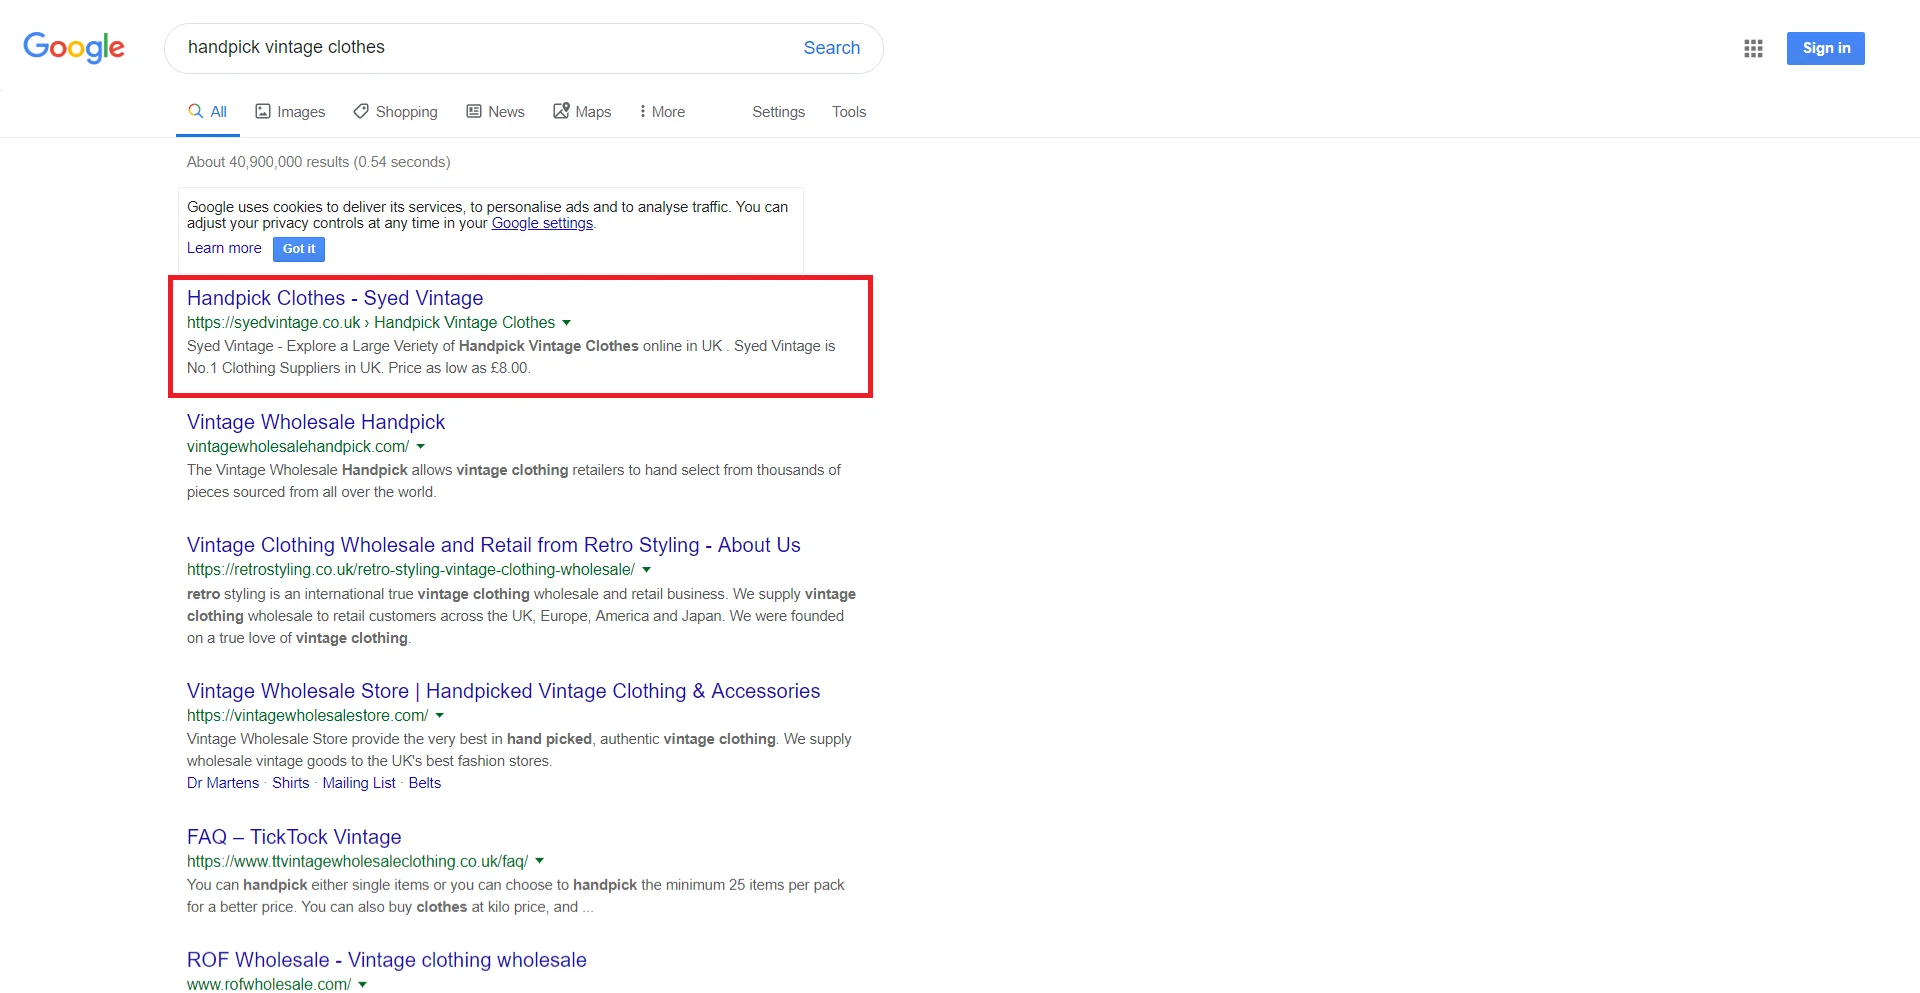Open the Tools option
The width and height of the screenshot is (1920, 993).
[849, 112]
